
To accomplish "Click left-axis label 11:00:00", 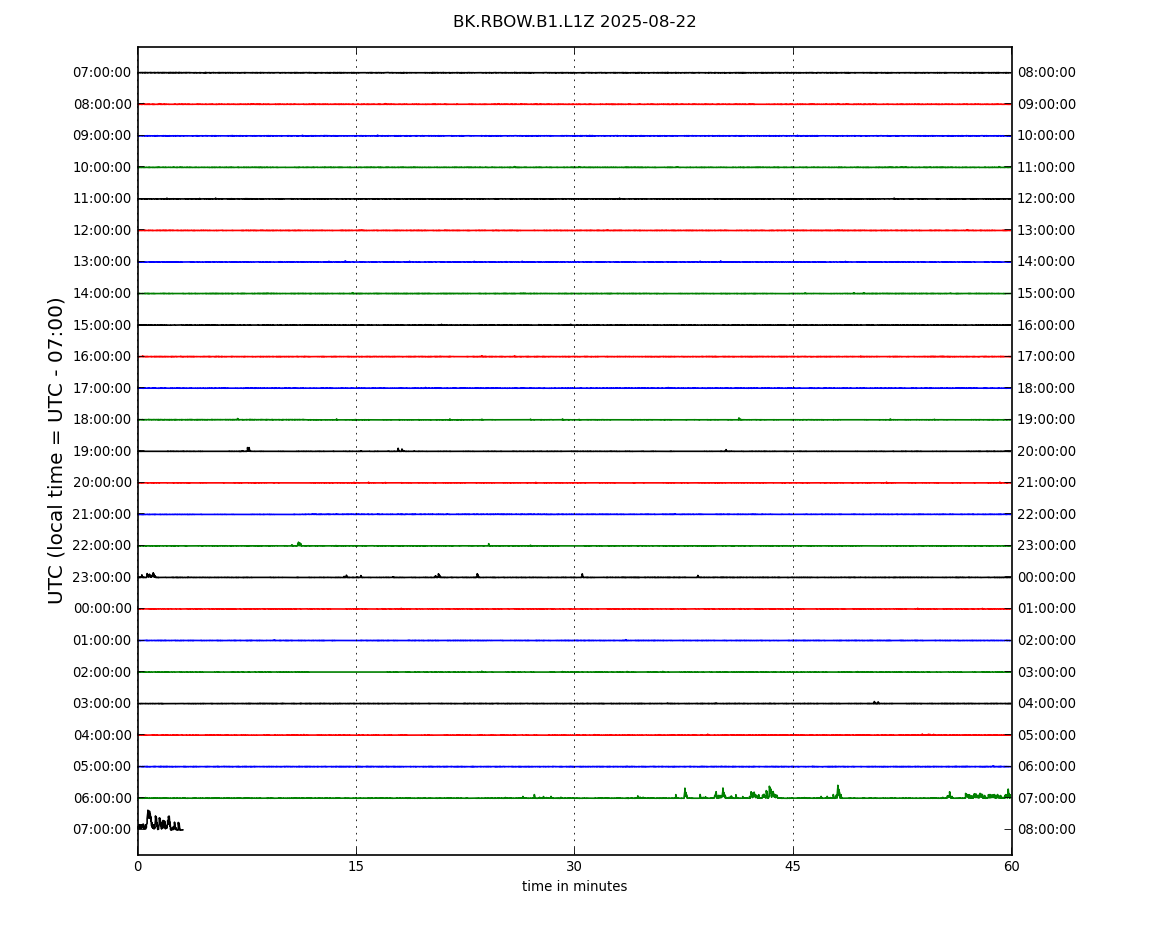I will (103, 199).
